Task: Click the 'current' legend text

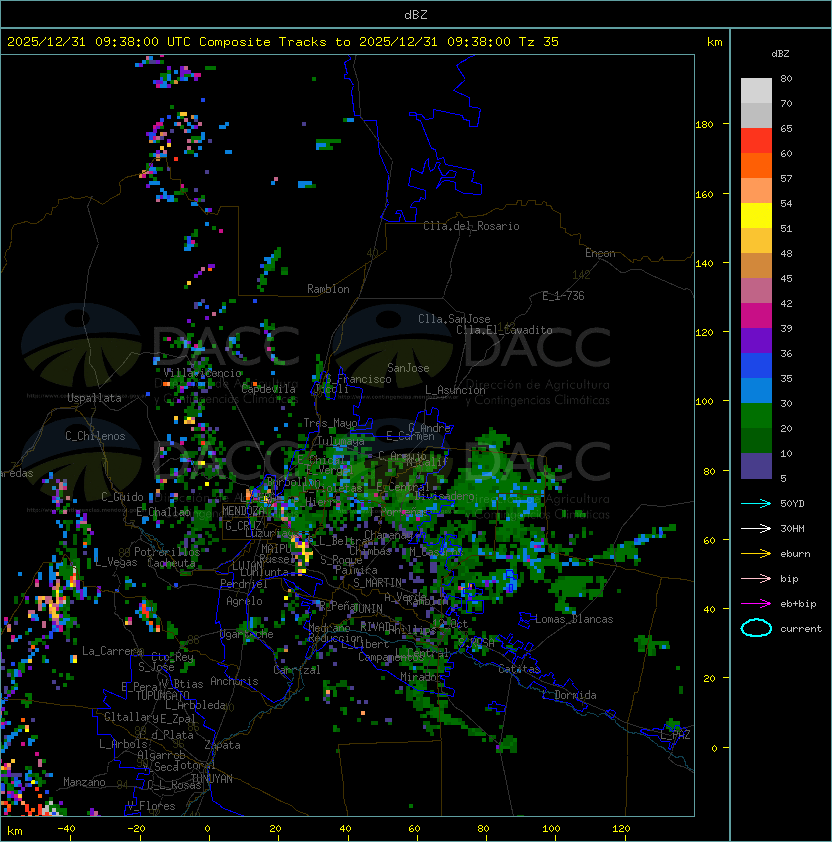Action: click(801, 628)
